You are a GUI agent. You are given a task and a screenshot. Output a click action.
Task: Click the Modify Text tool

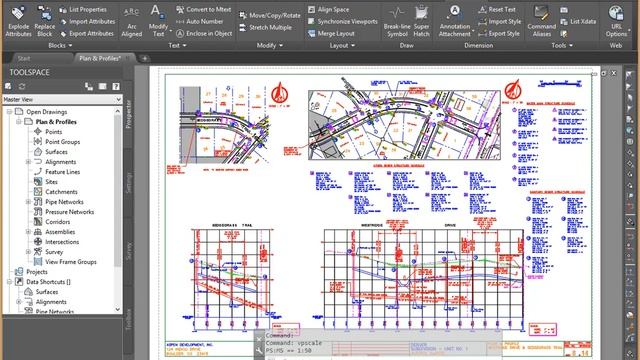pyautogui.click(x=158, y=21)
